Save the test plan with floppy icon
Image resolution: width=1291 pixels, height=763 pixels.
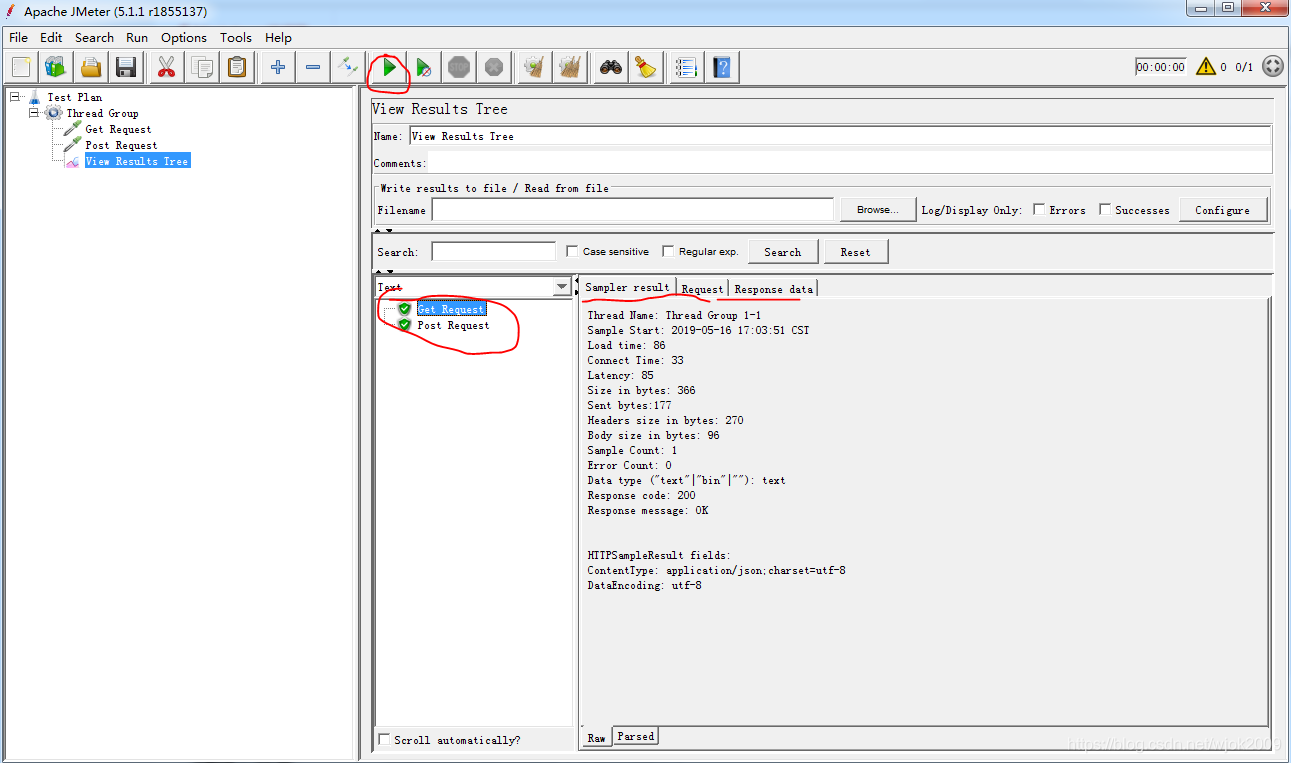(126, 68)
